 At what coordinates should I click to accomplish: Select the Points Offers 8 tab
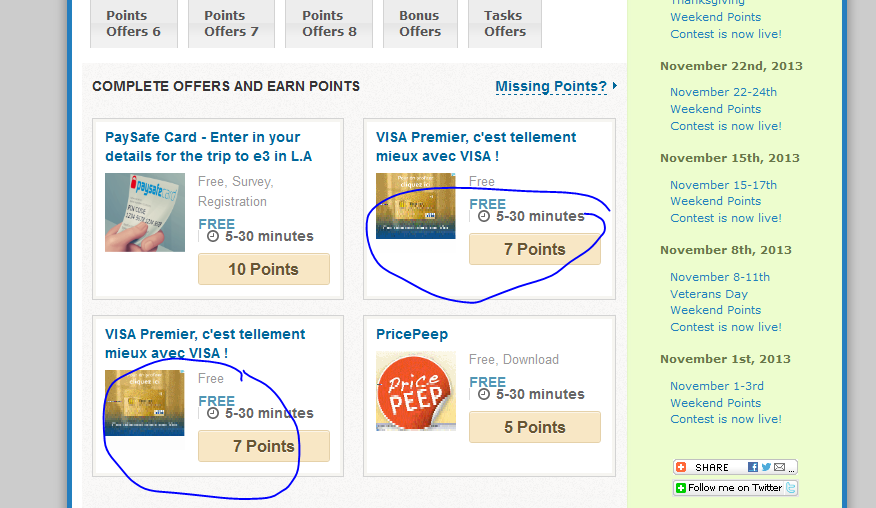(329, 23)
